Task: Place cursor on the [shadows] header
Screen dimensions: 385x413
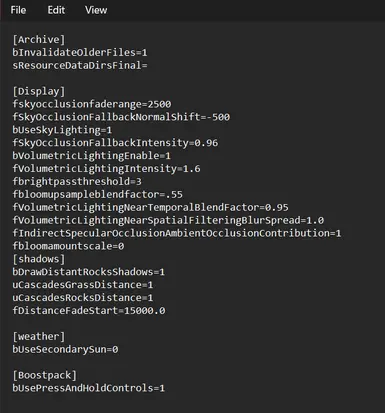Action: 39,259
